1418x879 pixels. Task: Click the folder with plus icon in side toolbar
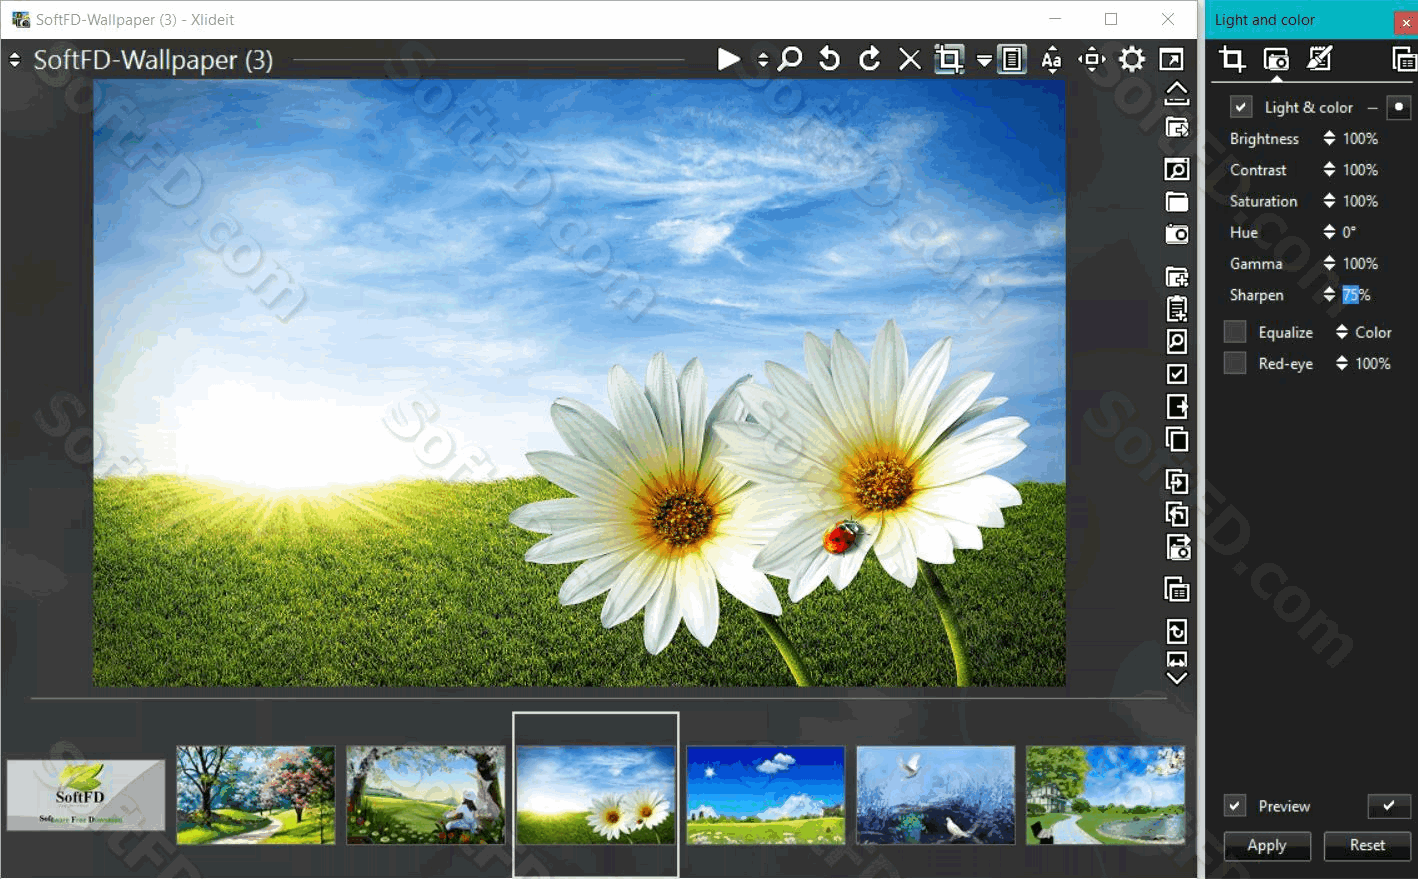[1177, 277]
